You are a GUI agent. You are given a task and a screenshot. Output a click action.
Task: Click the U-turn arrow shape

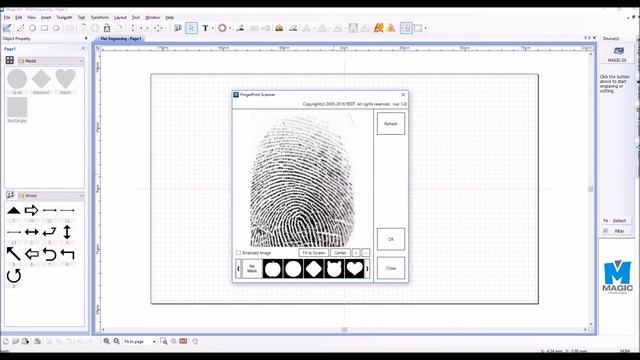(x=49, y=254)
